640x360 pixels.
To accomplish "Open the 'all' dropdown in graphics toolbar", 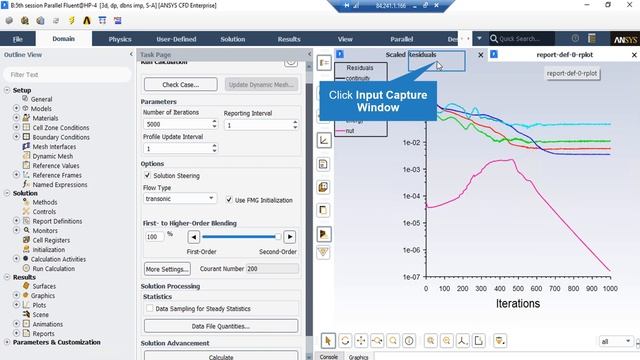I will click(x=616, y=341).
